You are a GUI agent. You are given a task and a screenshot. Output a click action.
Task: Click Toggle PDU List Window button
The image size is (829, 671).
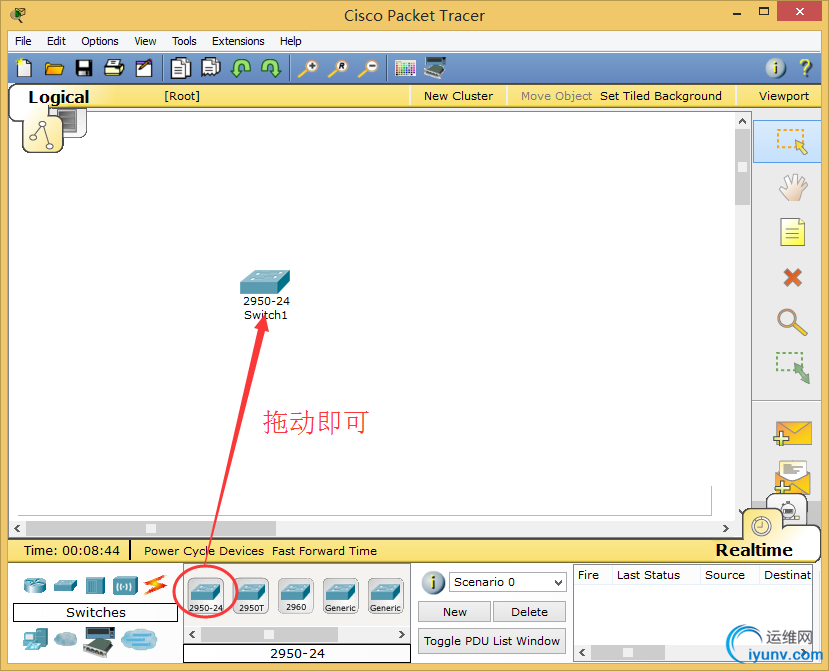(x=492, y=641)
